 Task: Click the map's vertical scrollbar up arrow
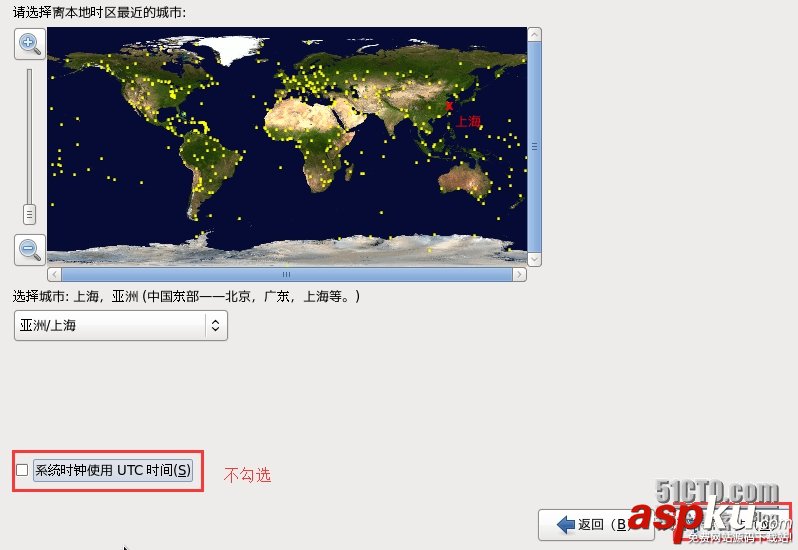pos(534,34)
